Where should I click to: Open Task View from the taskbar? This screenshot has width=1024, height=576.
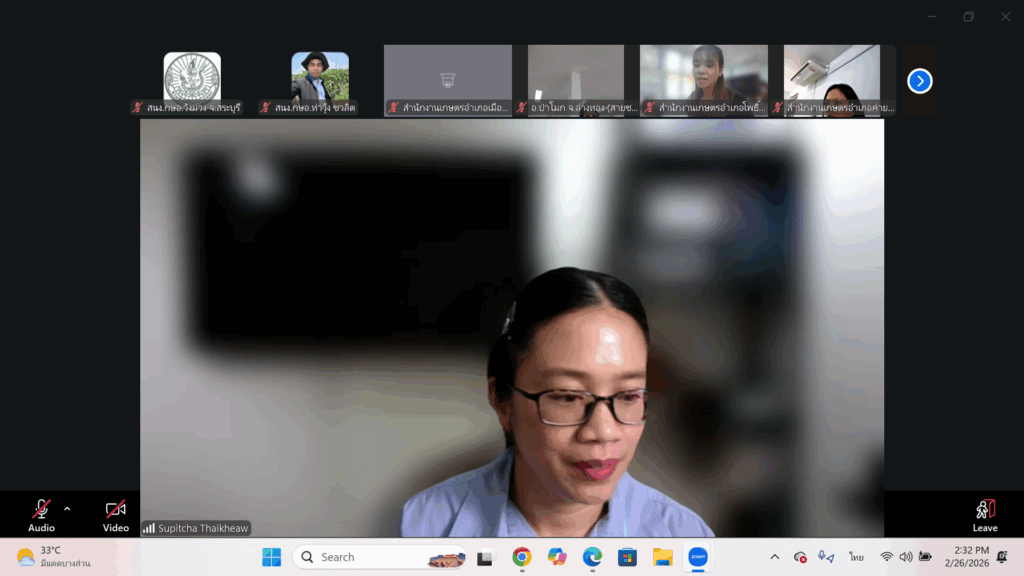point(486,557)
